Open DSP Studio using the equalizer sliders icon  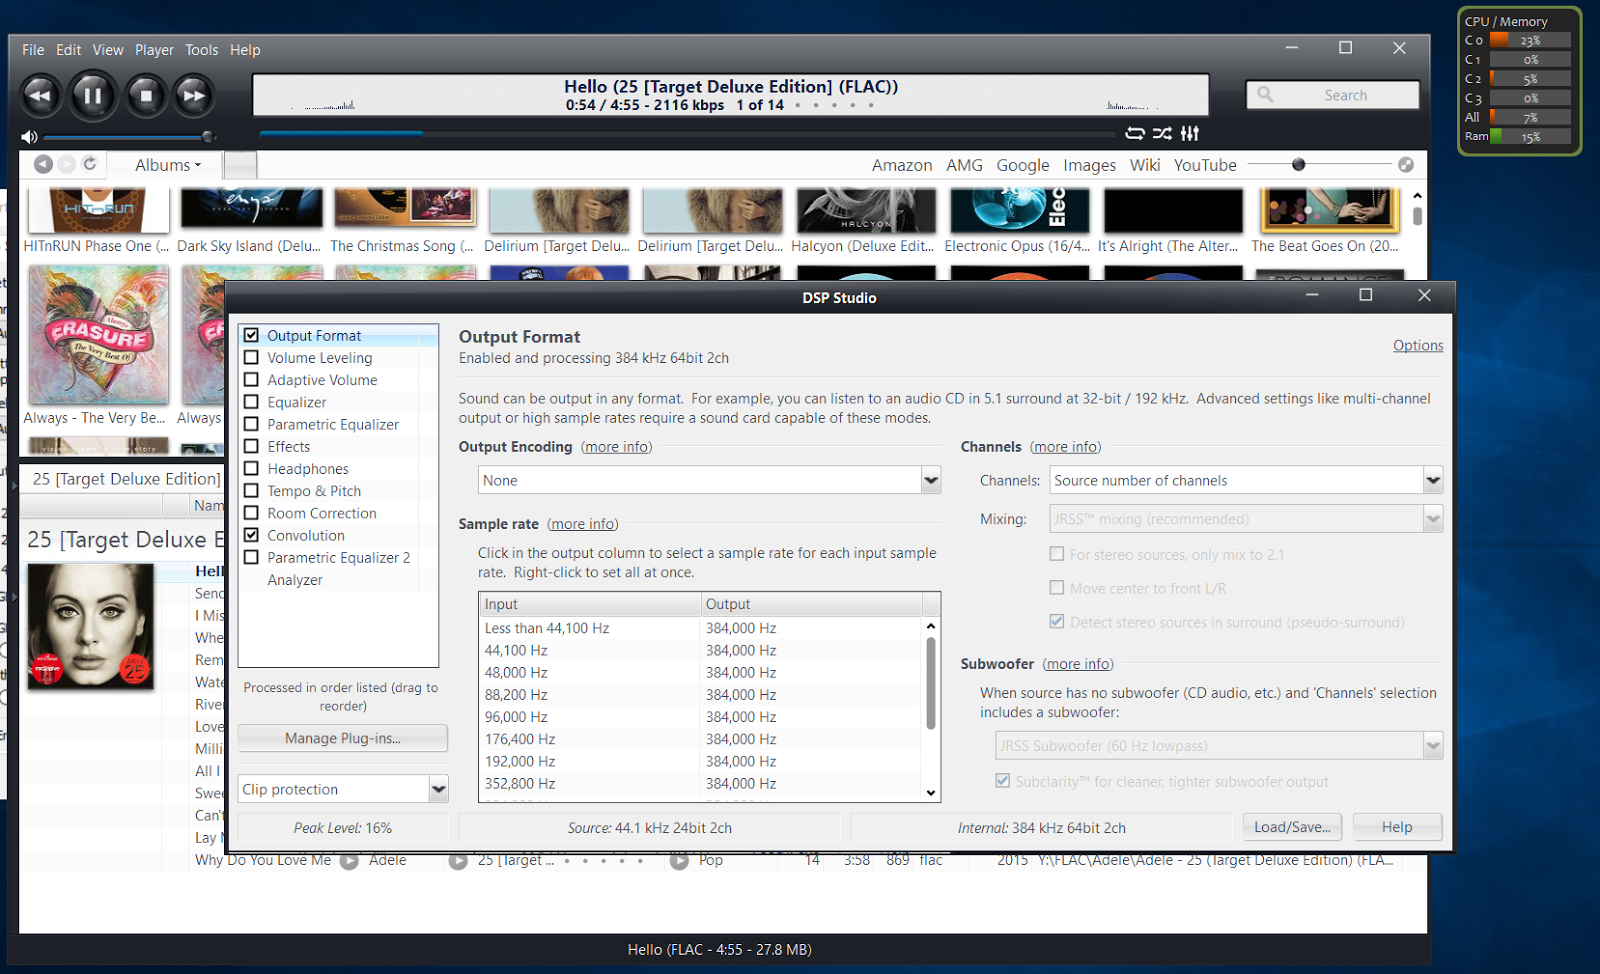point(1190,133)
